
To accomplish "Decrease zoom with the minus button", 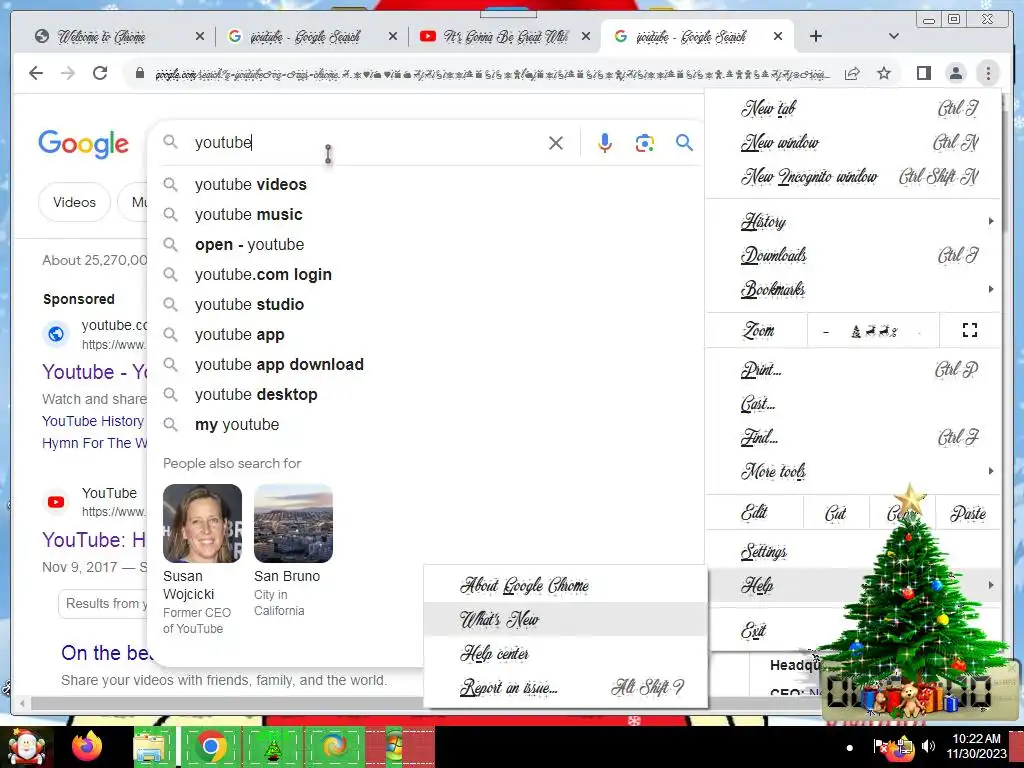I will [x=825, y=332].
